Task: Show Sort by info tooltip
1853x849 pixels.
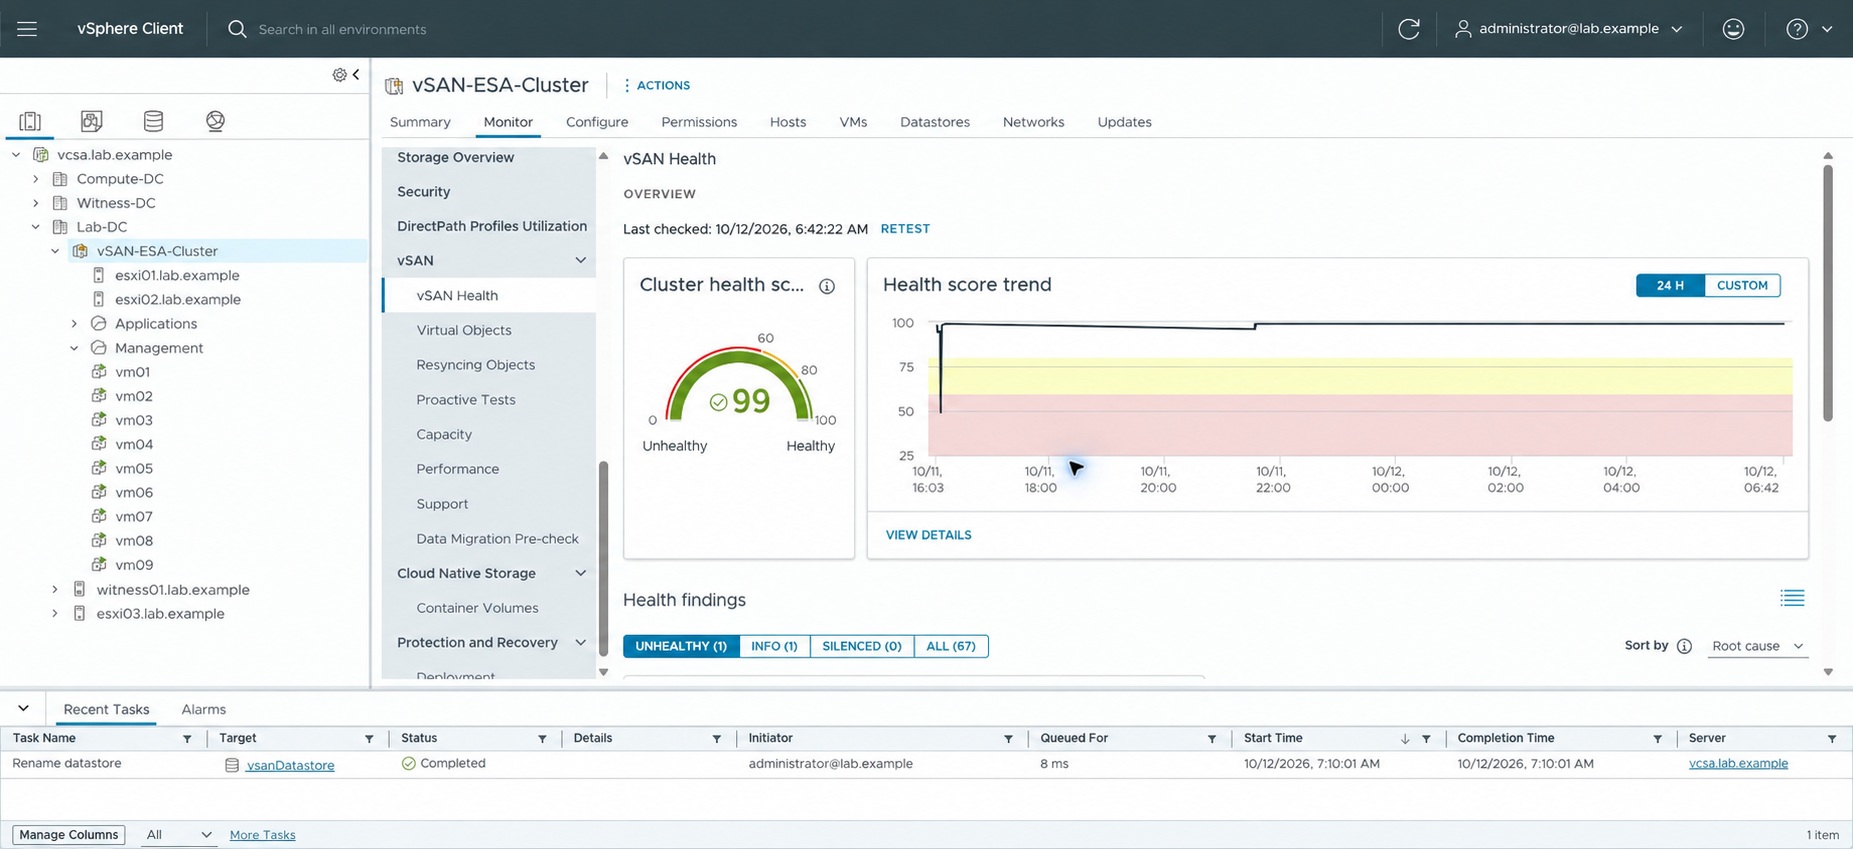Action: (1684, 646)
